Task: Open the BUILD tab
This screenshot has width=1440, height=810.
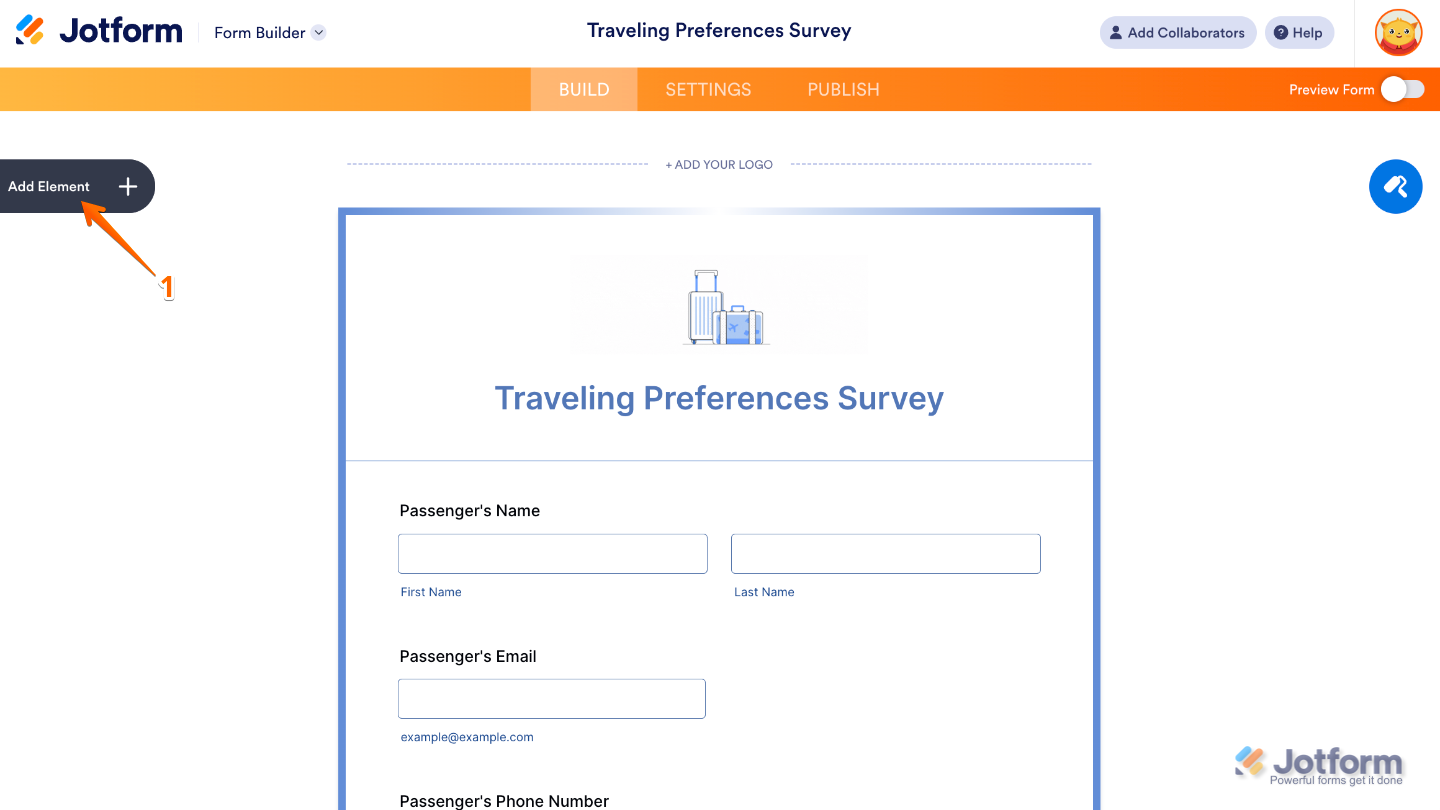Action: coord(583,89)
